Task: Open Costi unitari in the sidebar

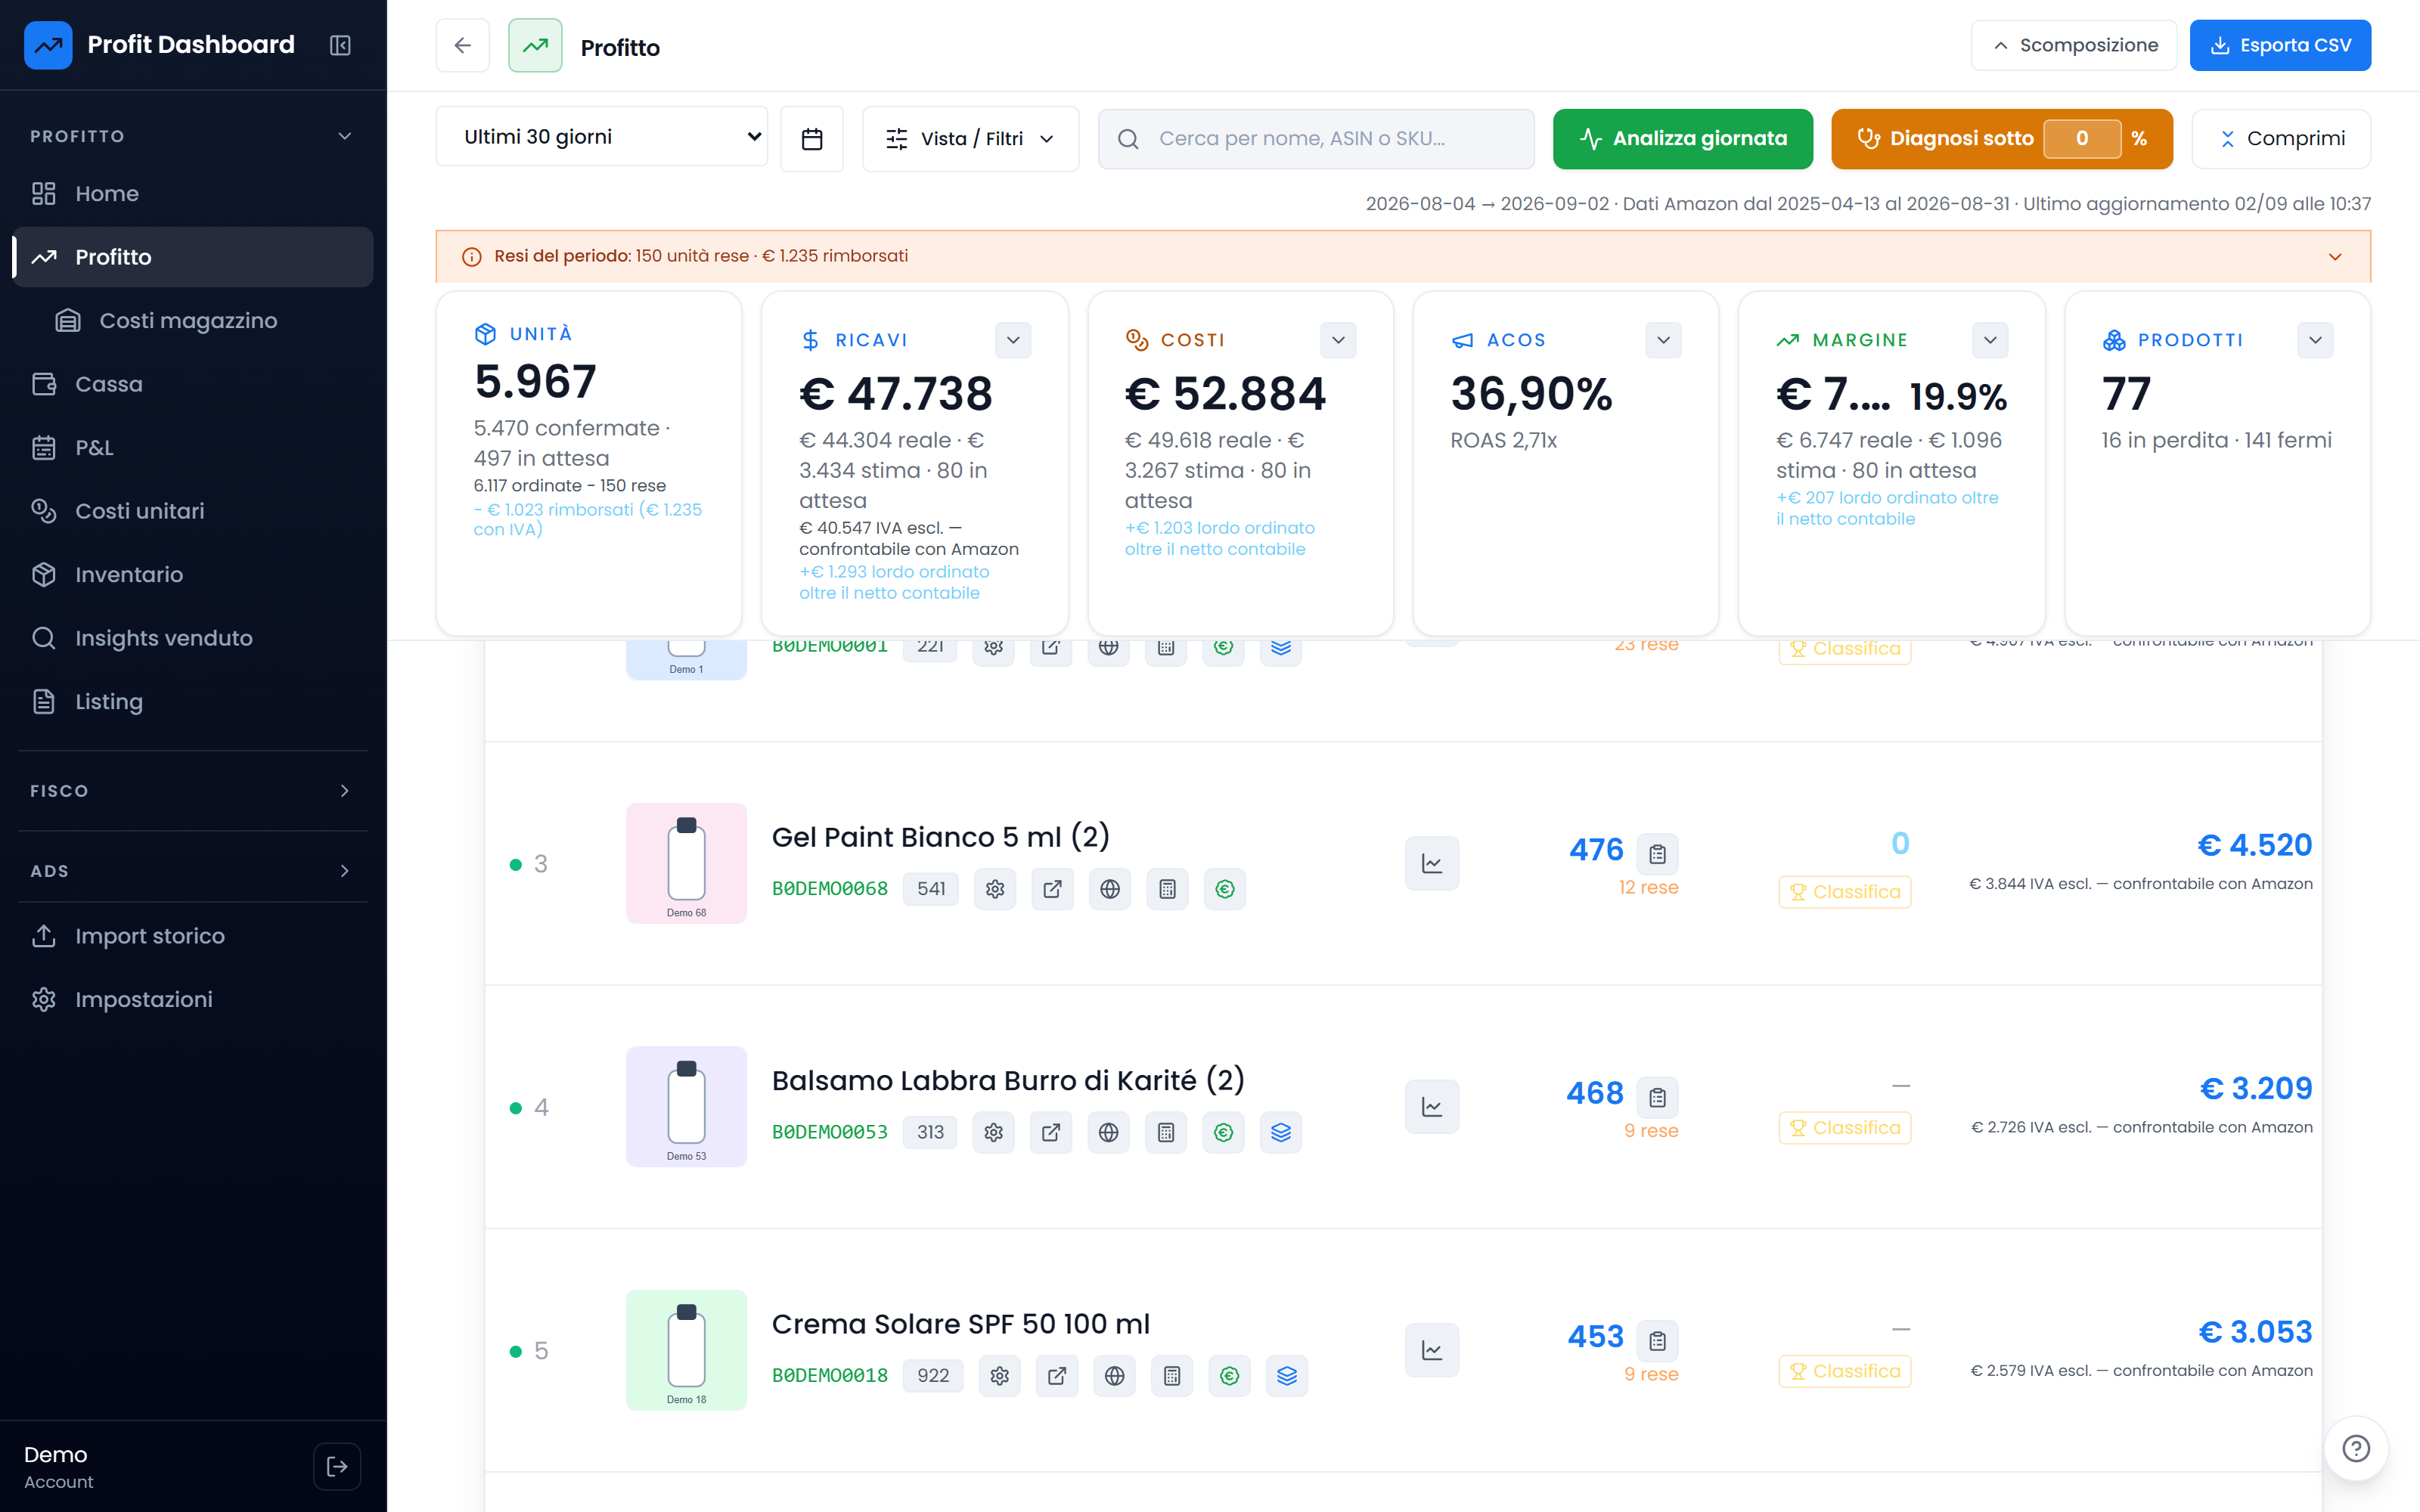Action: coord(193,511)
